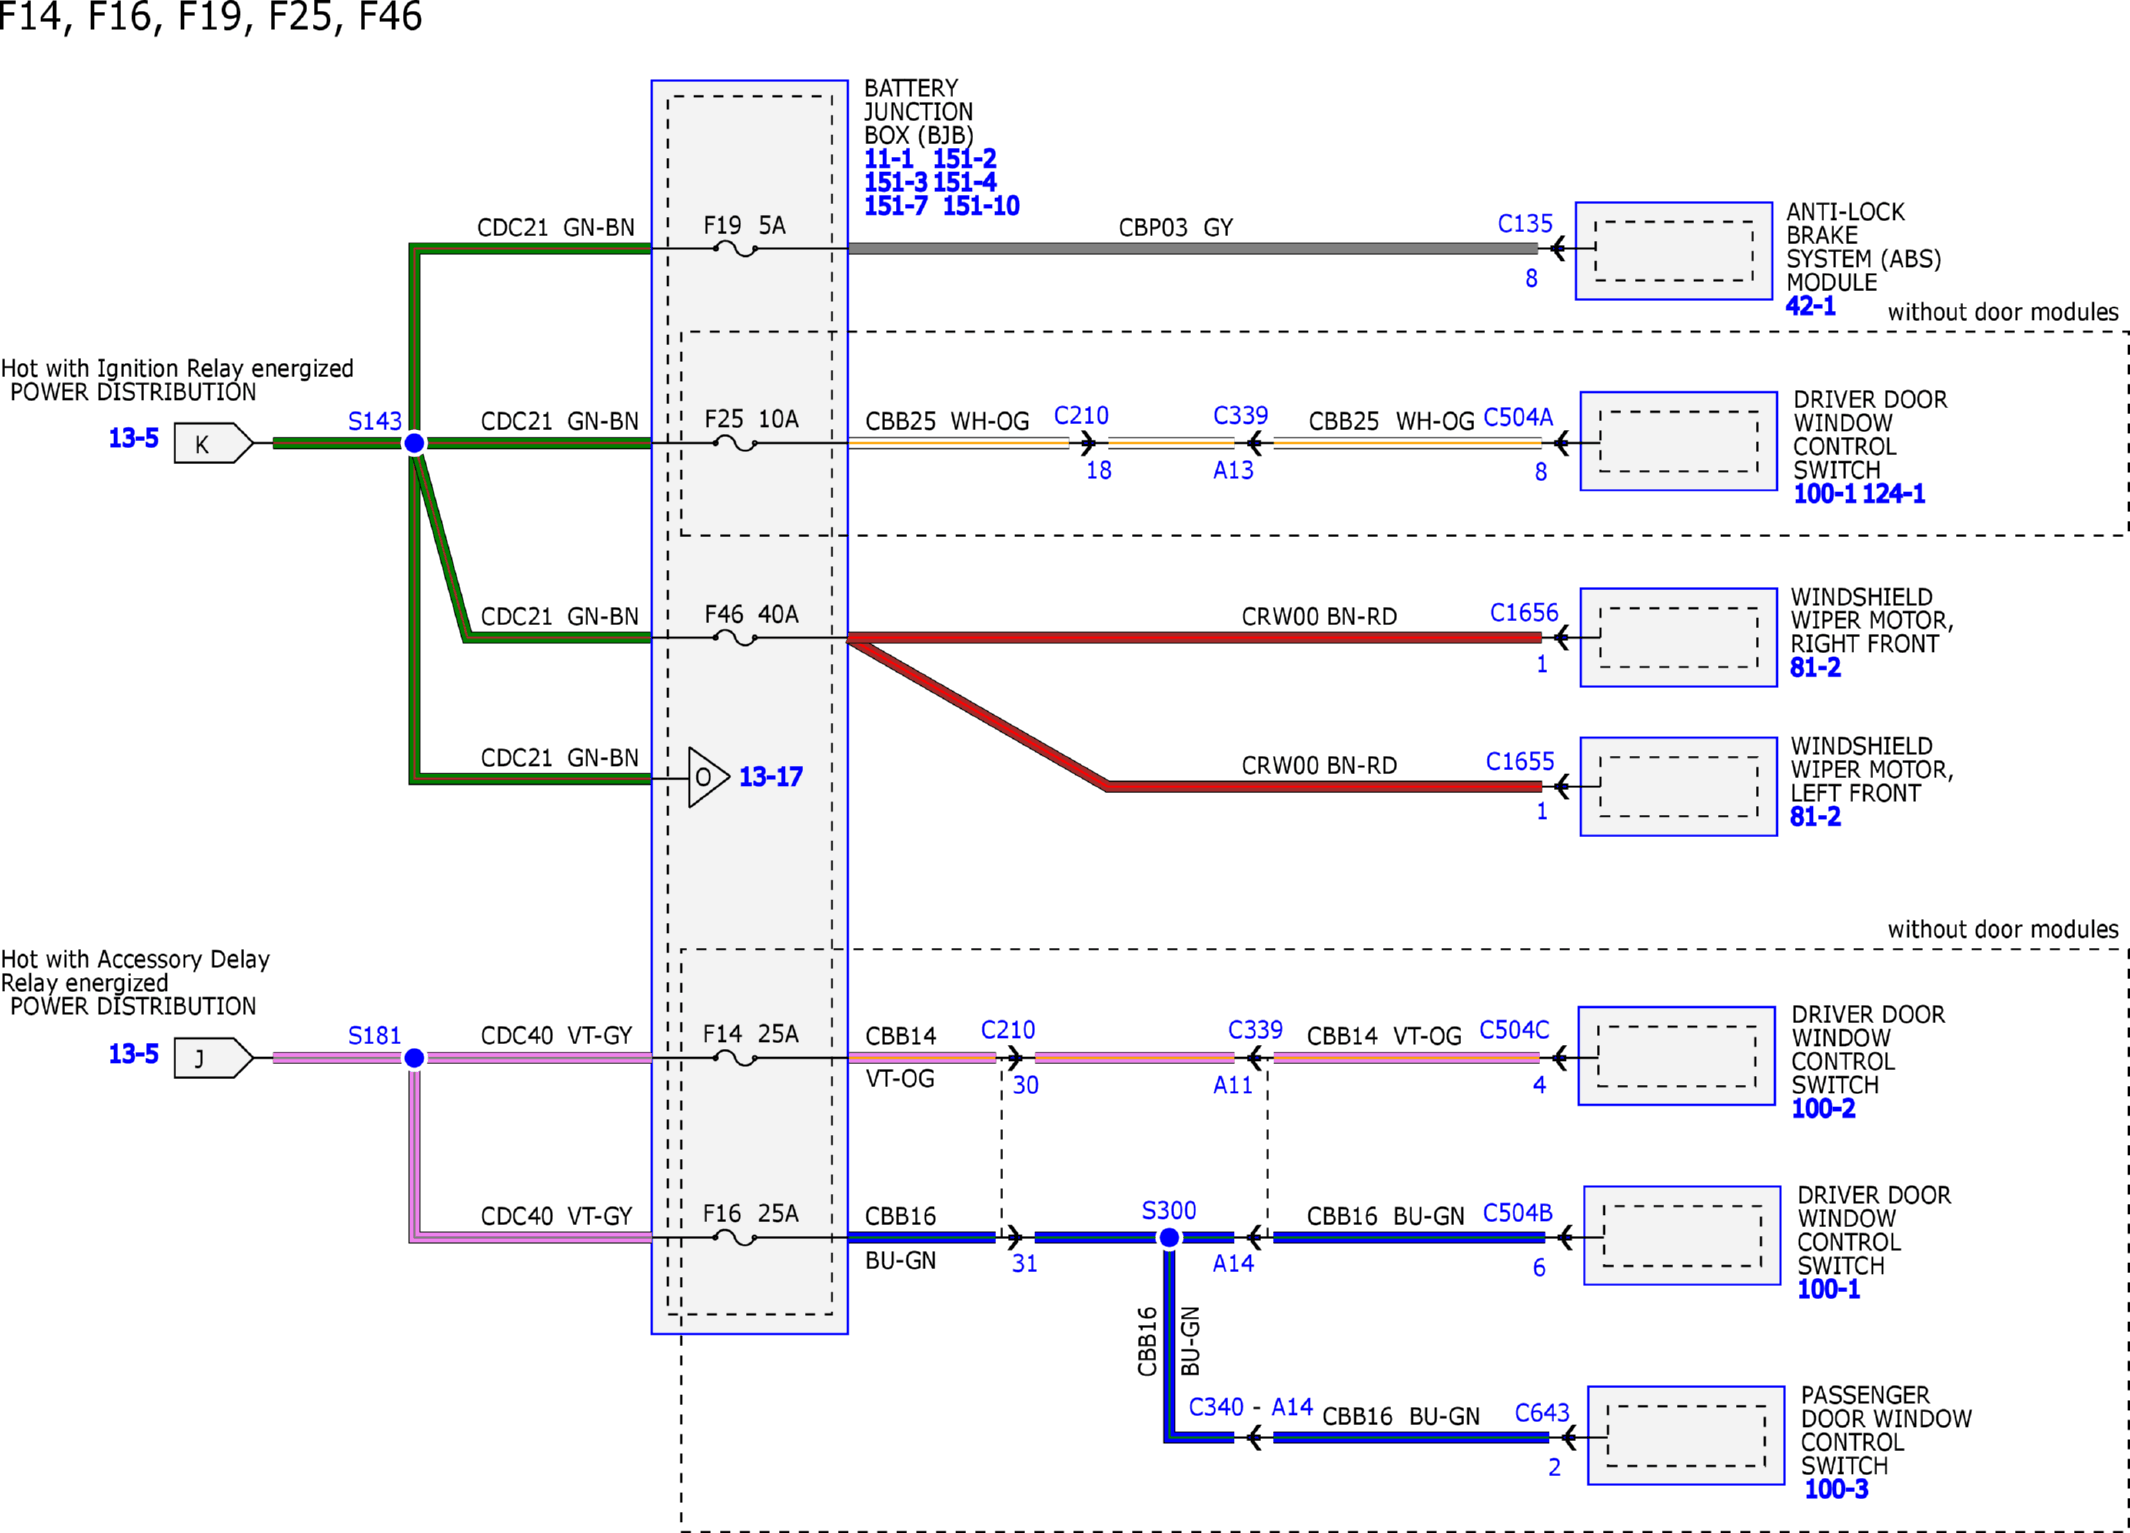This screenshot has width=2130, height=1533.
Task: Click the S143 splice node dot
Action: [414, 443]
